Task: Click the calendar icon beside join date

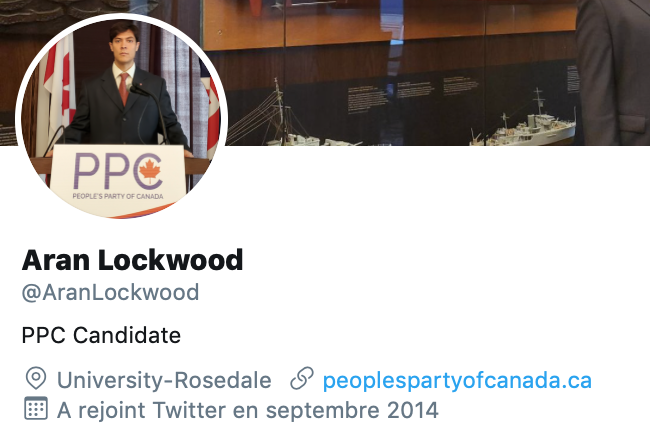Action: click(x=36, y=408)
